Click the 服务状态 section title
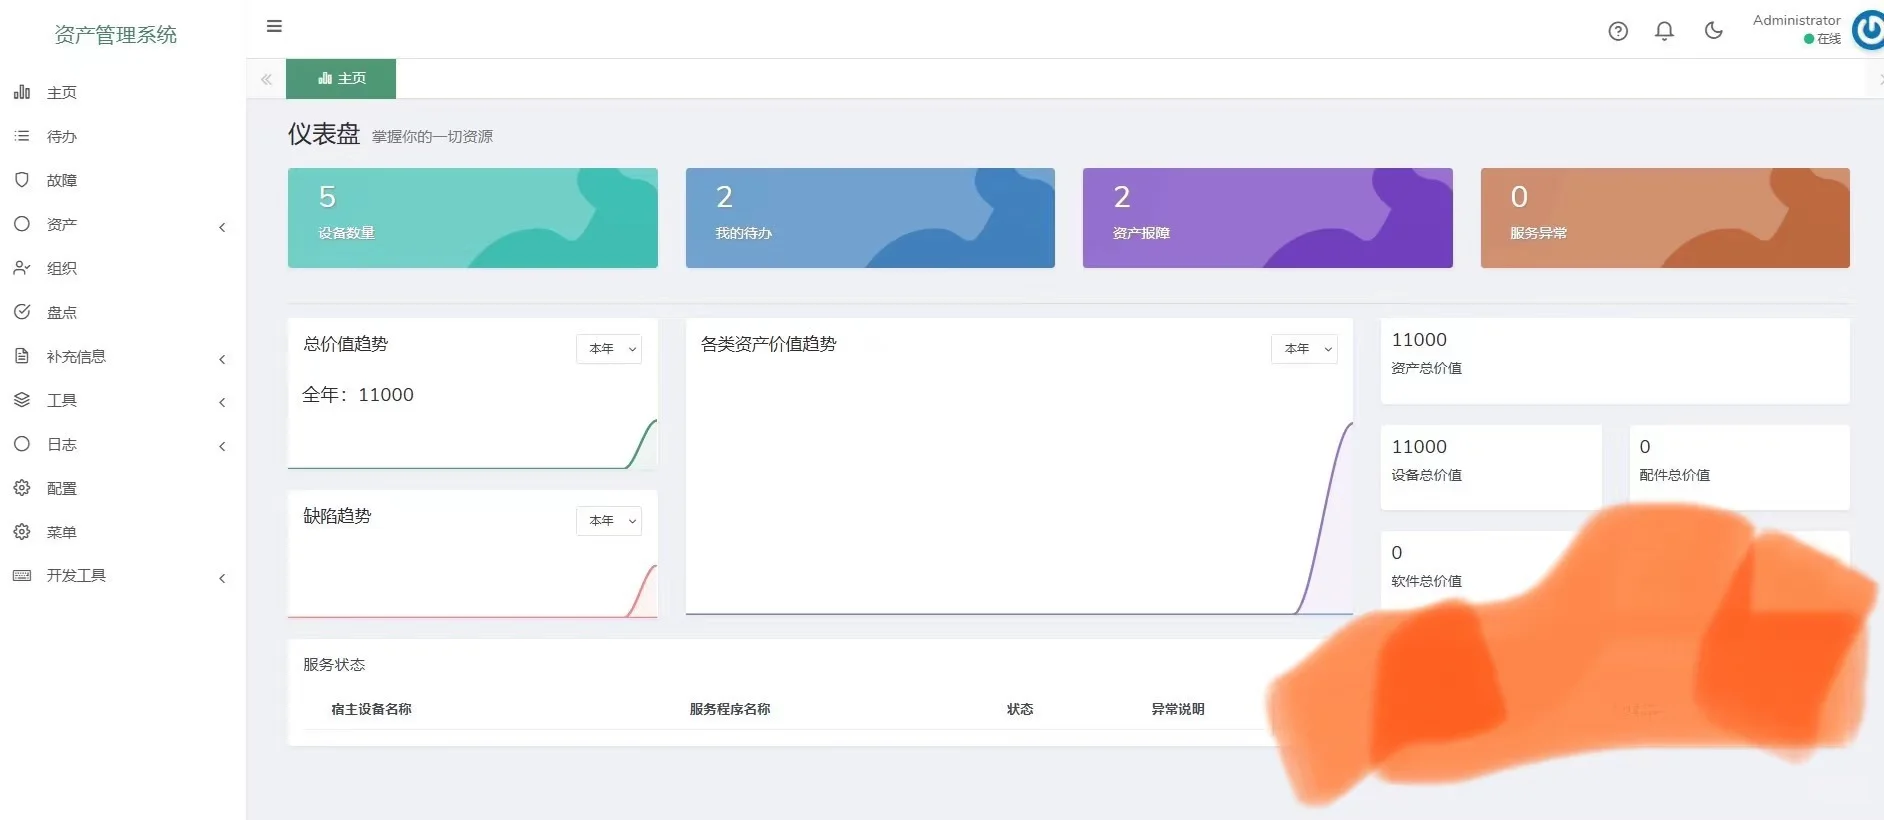 point(334,665)
